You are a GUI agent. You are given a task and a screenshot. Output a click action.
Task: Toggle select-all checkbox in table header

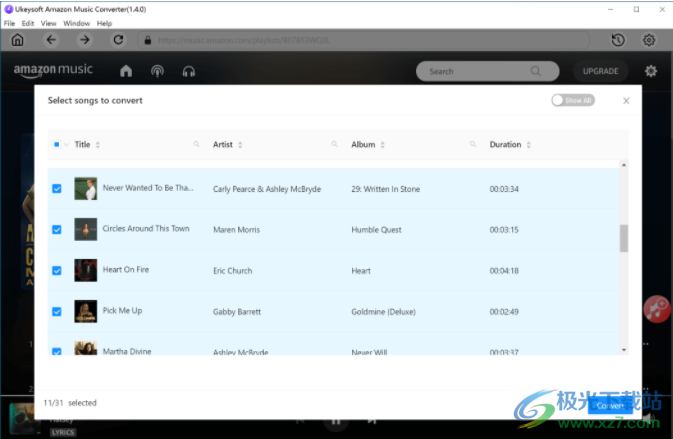click(x=56, y=144)
